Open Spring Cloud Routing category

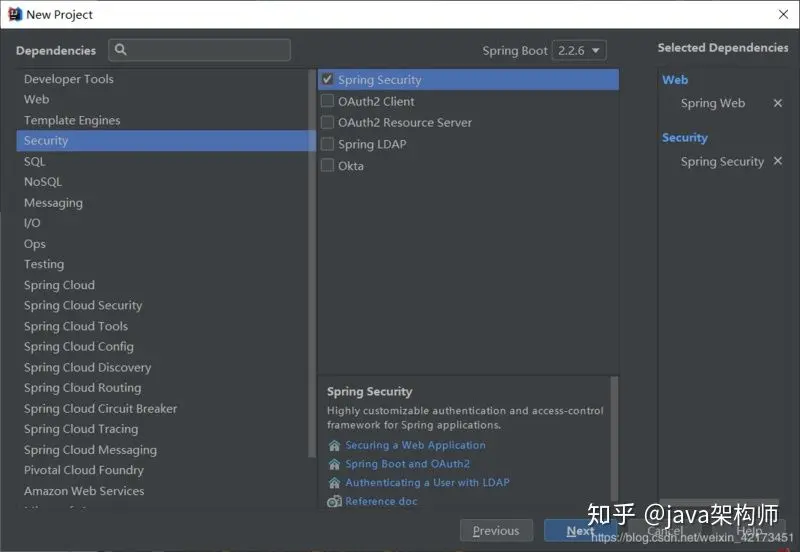tap(162, 388)
